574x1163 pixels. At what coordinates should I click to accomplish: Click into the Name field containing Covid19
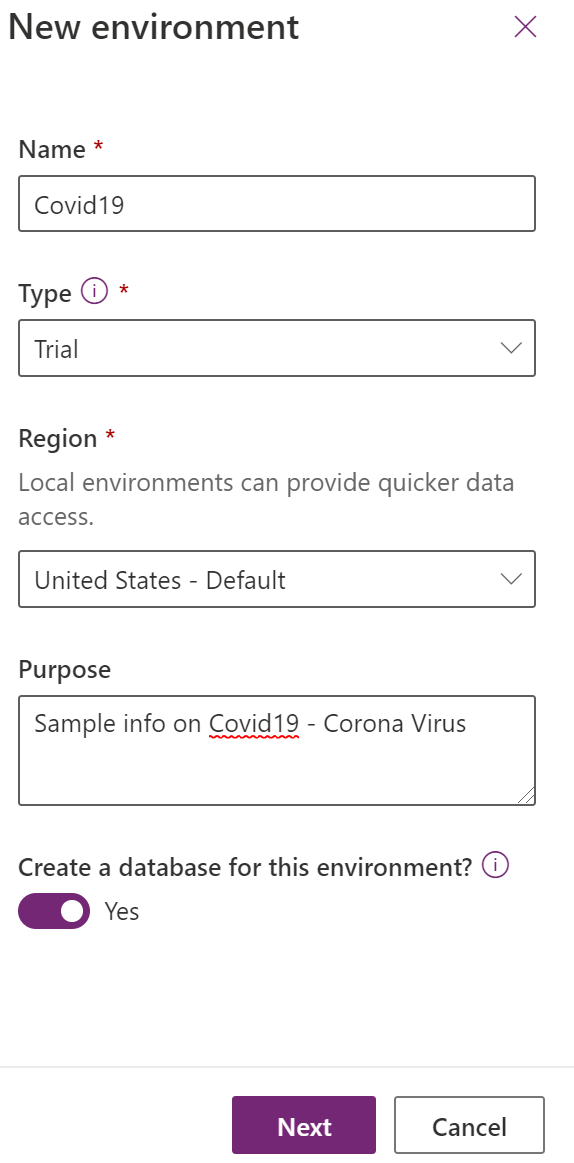(x=277, y=203)
